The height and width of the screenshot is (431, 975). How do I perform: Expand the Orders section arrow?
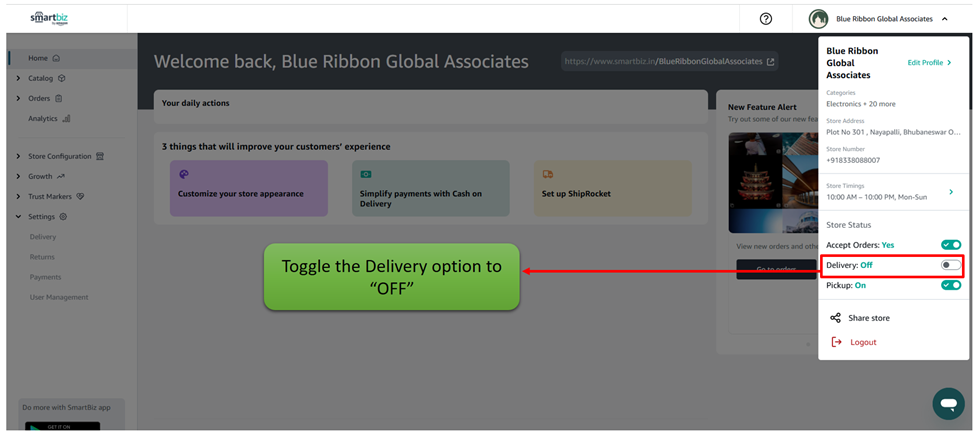point(18,98)
